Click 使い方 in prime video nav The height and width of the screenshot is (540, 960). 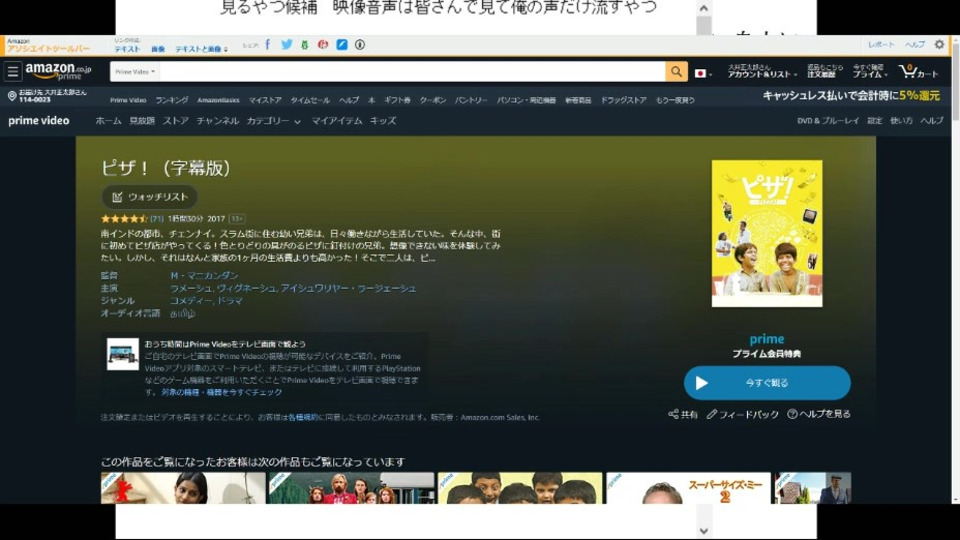click(x=901, y=121)
